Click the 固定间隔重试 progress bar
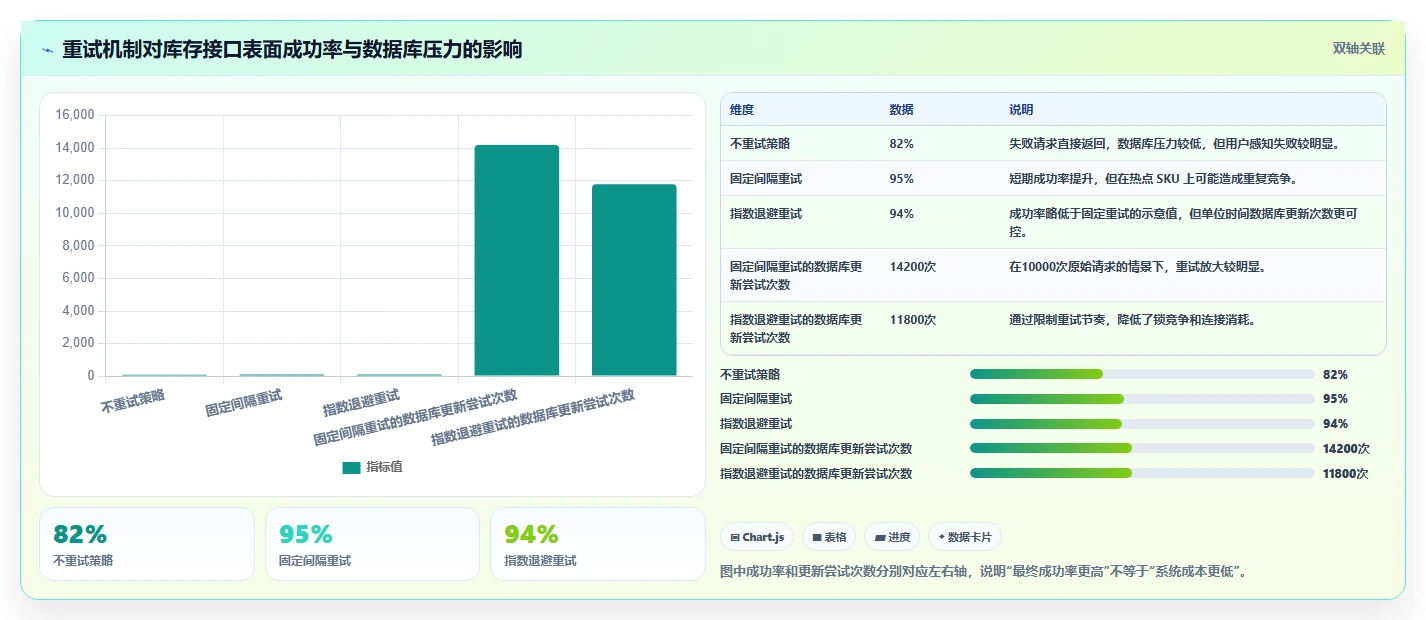1426x620 pixels. (x=1142, y=399)
